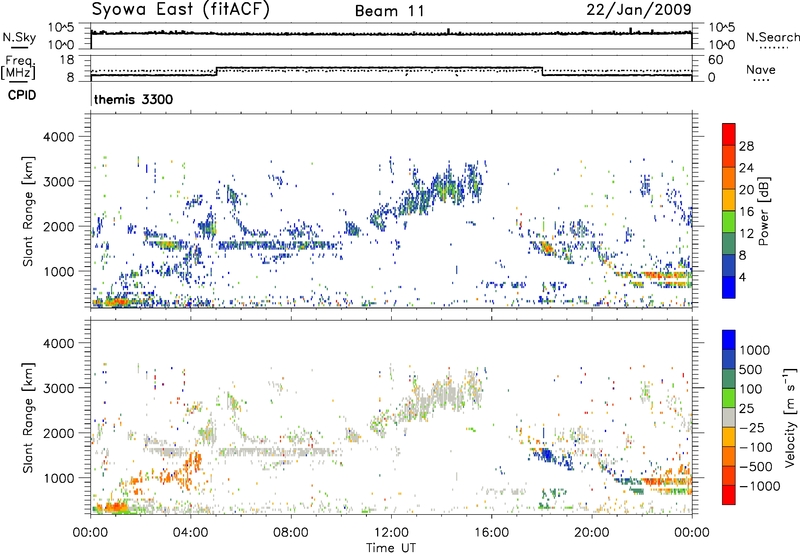Pick the green 25–100 velocity swatch
800x554 pixels.
click(729, 398)
